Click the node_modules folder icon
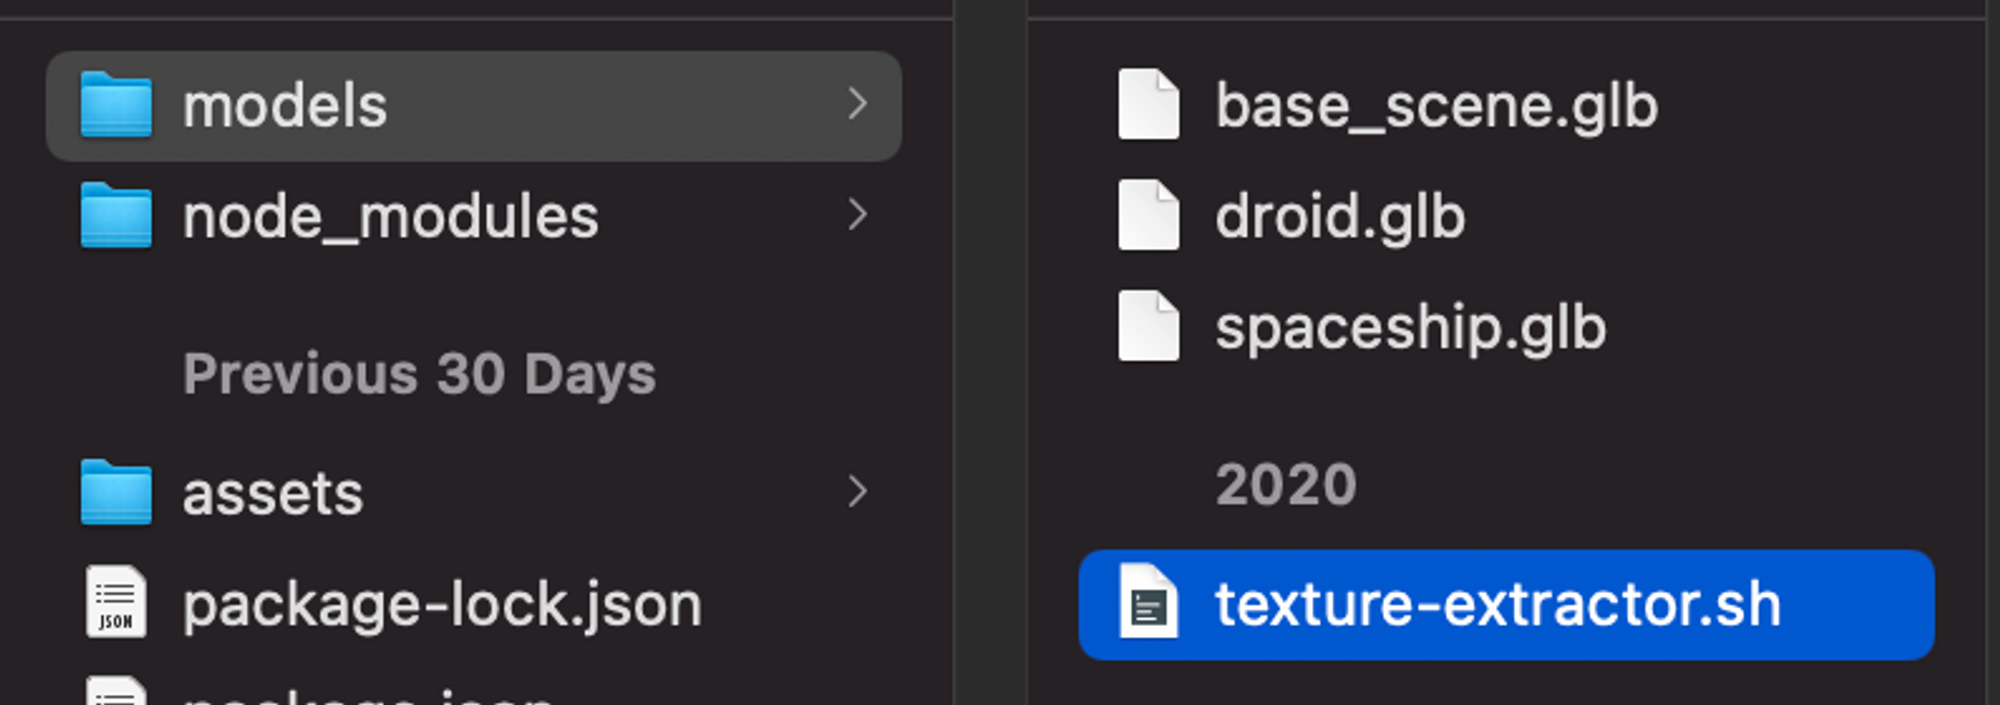 [116, 215]
